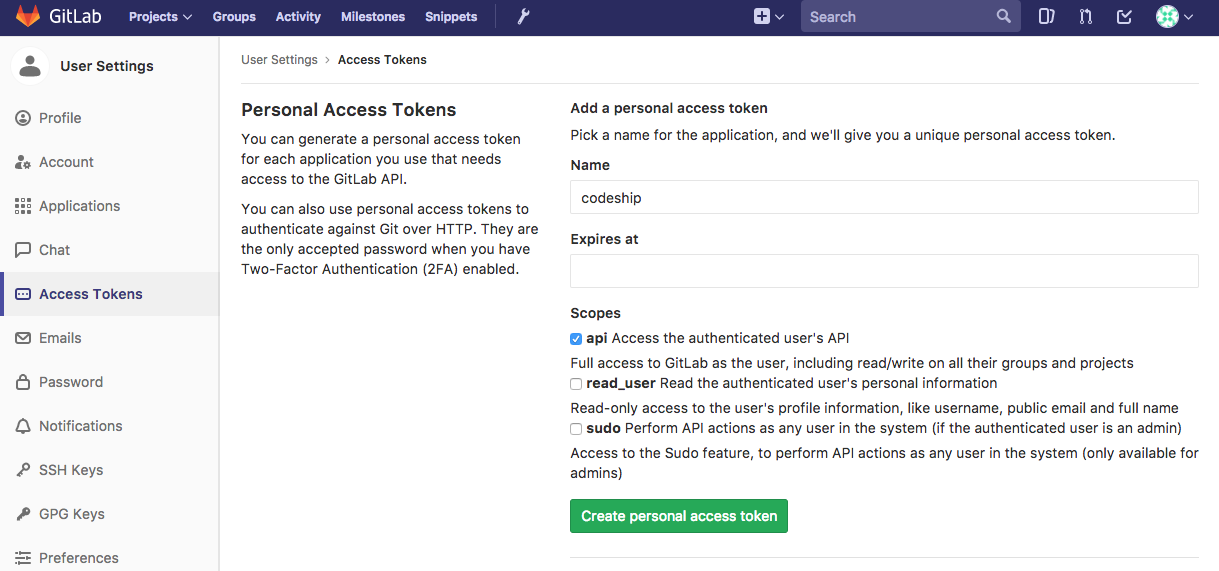Click User Settings breadcrumb link
The image size is (1219, 571).
279,60
